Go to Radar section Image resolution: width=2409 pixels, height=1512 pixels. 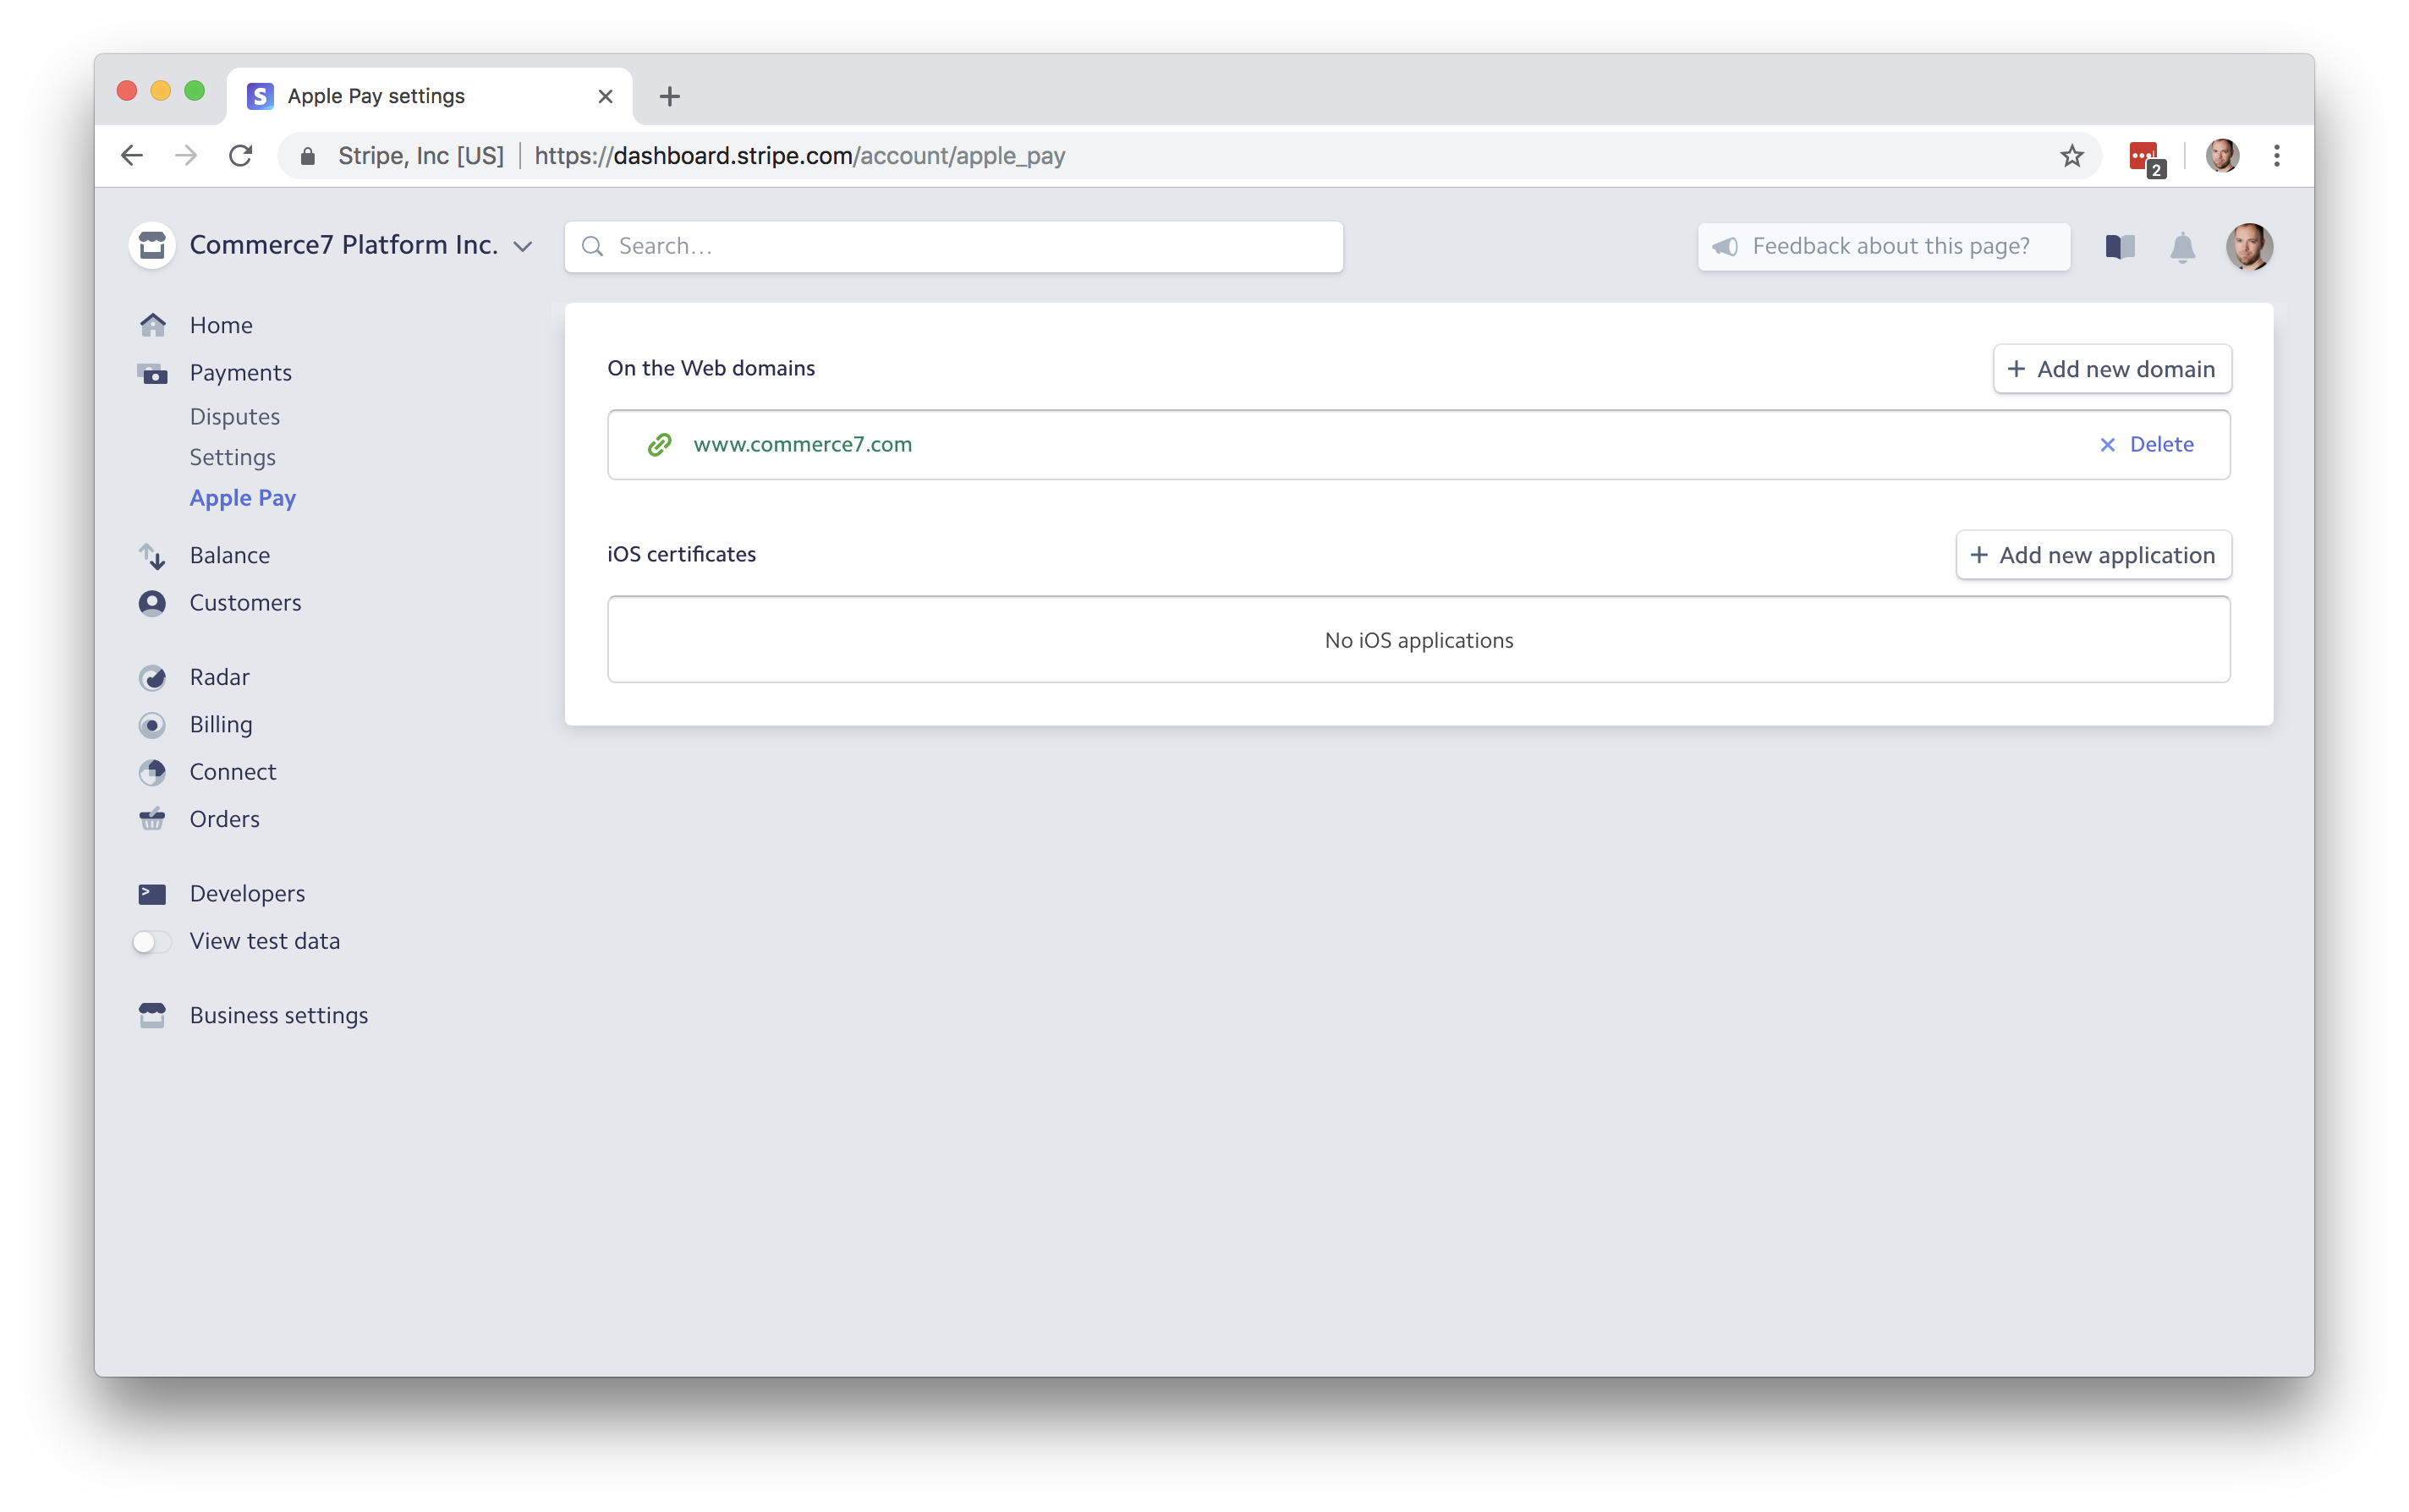220,677
